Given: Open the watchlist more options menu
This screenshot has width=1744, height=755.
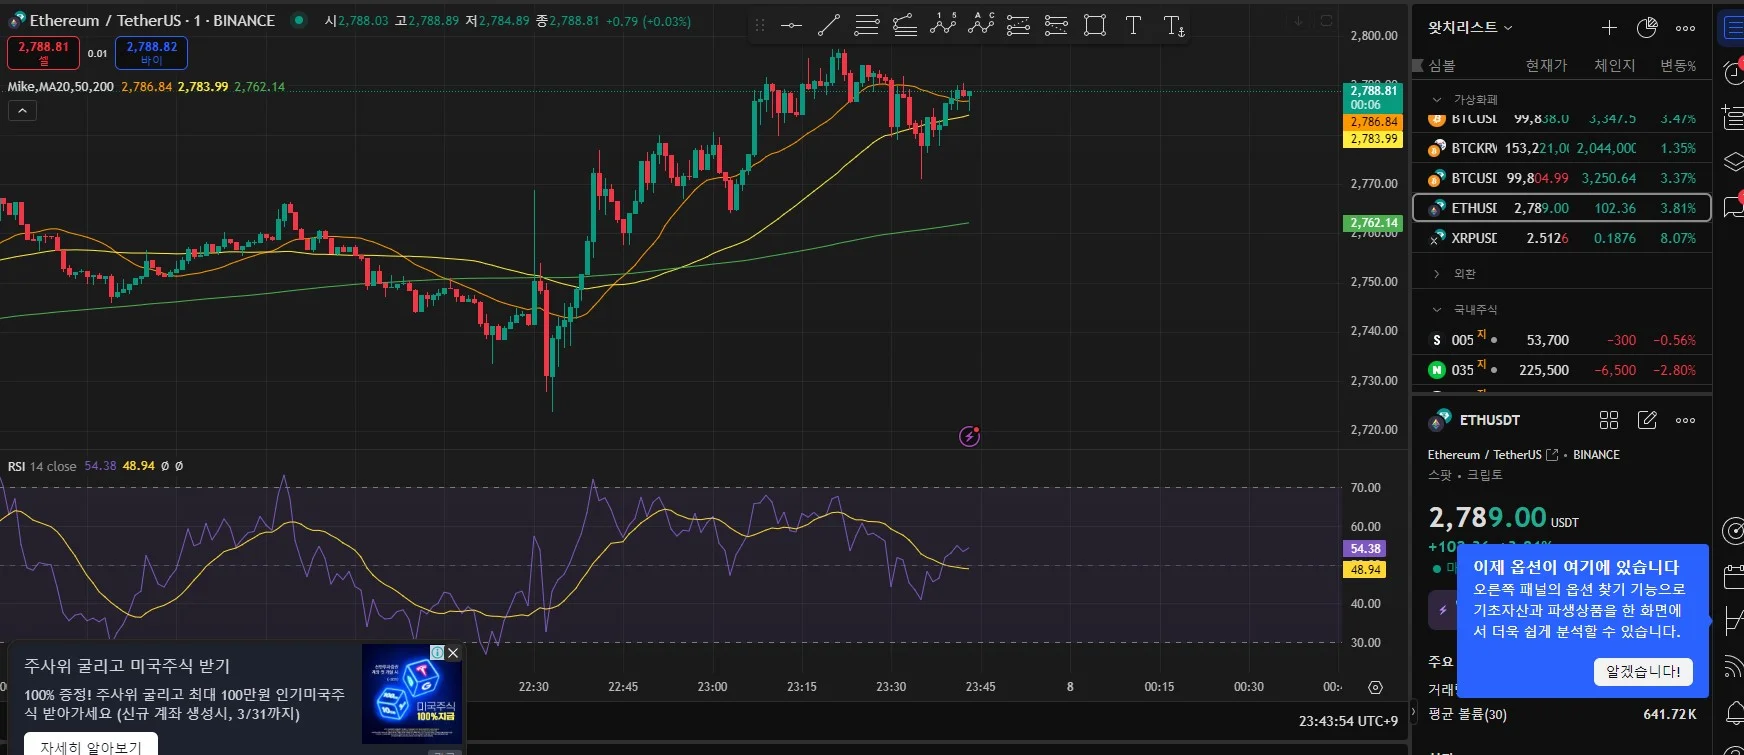Looking at the screenshot, I should coord(1685,28).
